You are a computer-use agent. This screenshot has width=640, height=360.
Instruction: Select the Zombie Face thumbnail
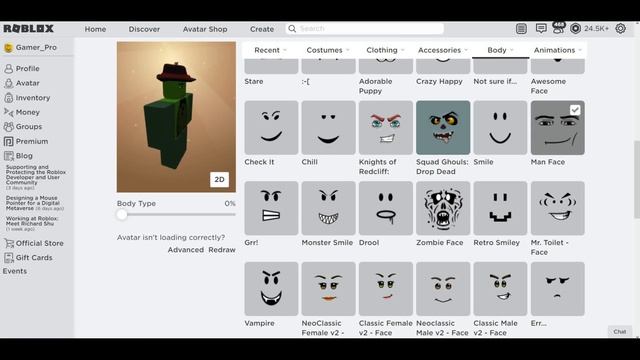click(x=443, y=208)
